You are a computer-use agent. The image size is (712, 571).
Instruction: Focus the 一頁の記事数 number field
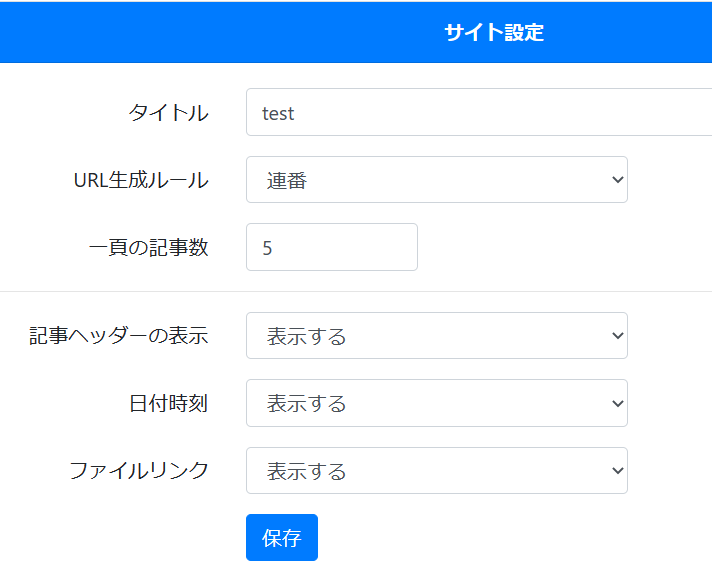(x=331, y=247)
